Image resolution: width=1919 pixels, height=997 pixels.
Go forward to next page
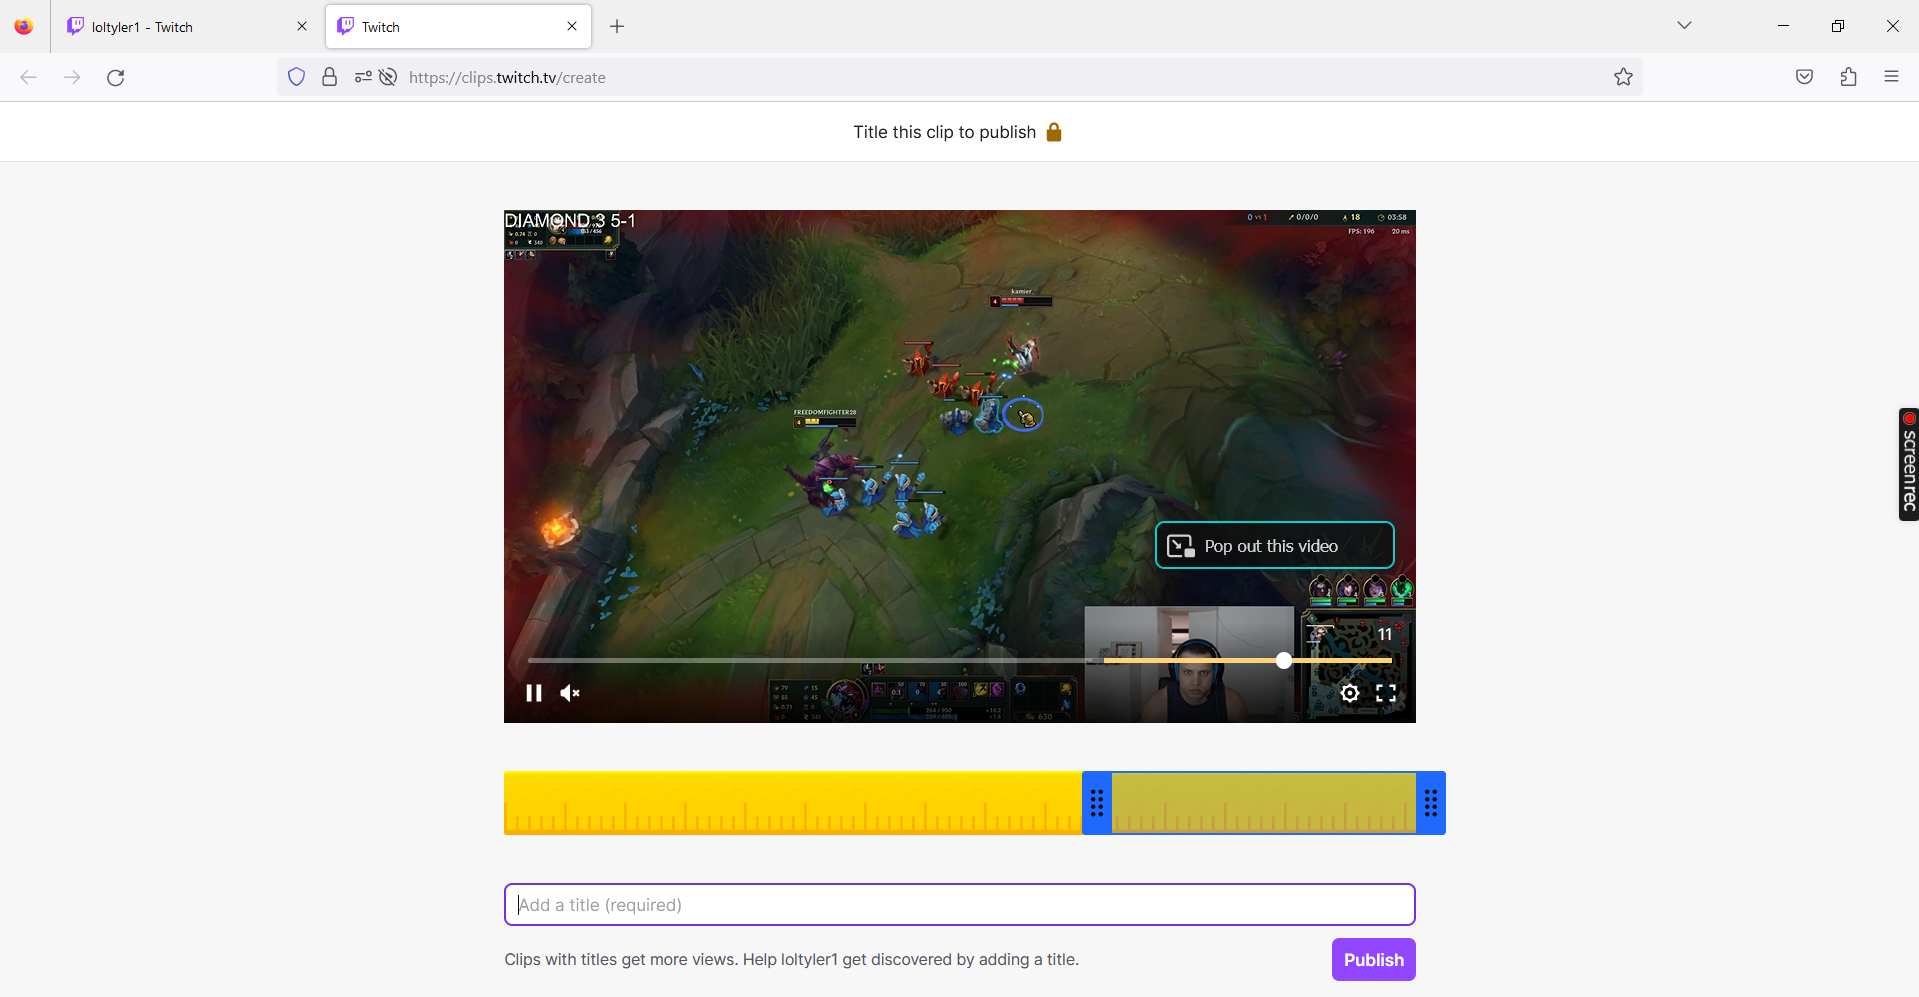pyautogui.click(x=72, y=77)
